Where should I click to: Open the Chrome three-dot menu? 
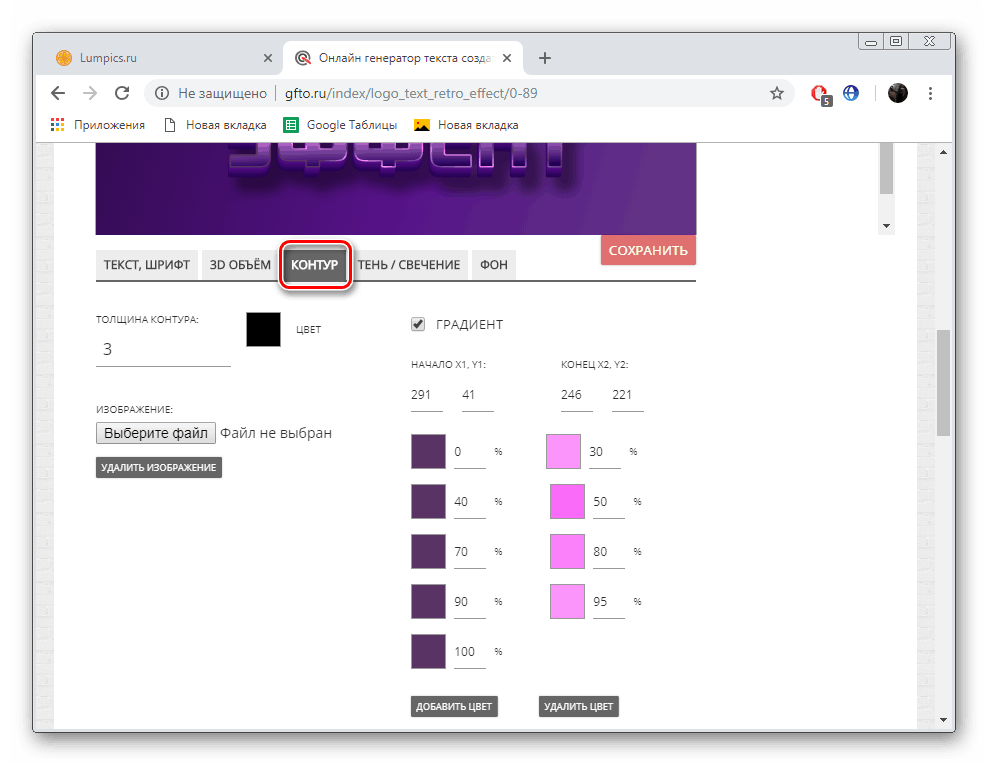pos(930,93)
